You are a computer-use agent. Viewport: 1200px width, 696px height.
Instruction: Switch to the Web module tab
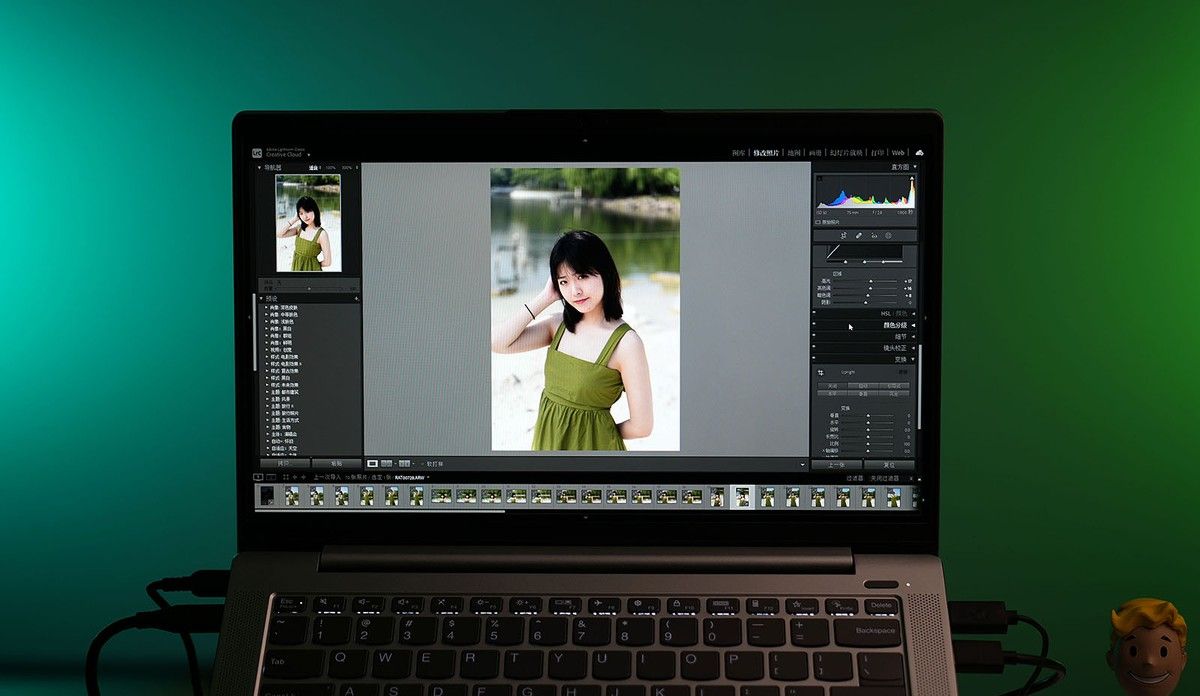coord(898,153)
